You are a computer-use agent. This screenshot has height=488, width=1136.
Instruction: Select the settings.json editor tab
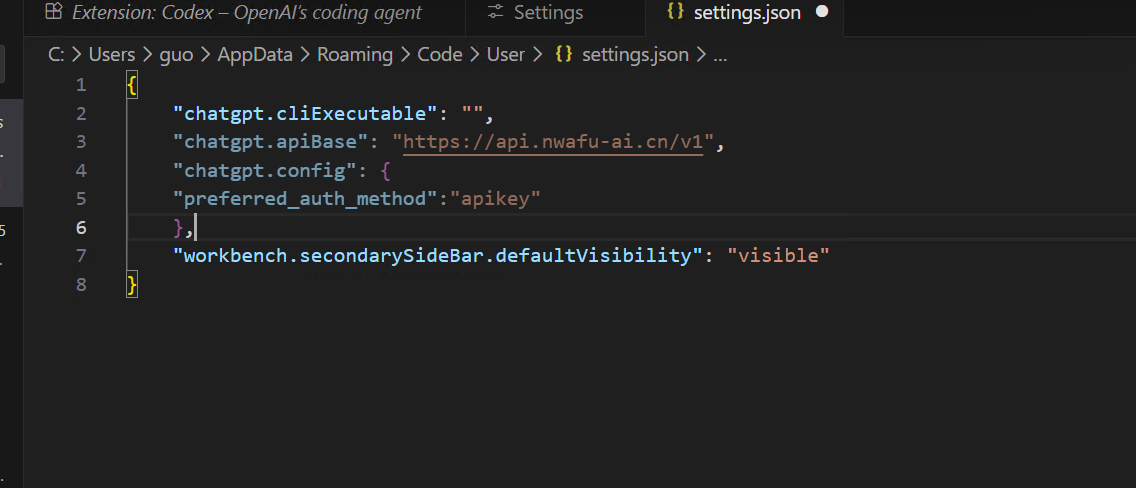[x=747, y=13]
